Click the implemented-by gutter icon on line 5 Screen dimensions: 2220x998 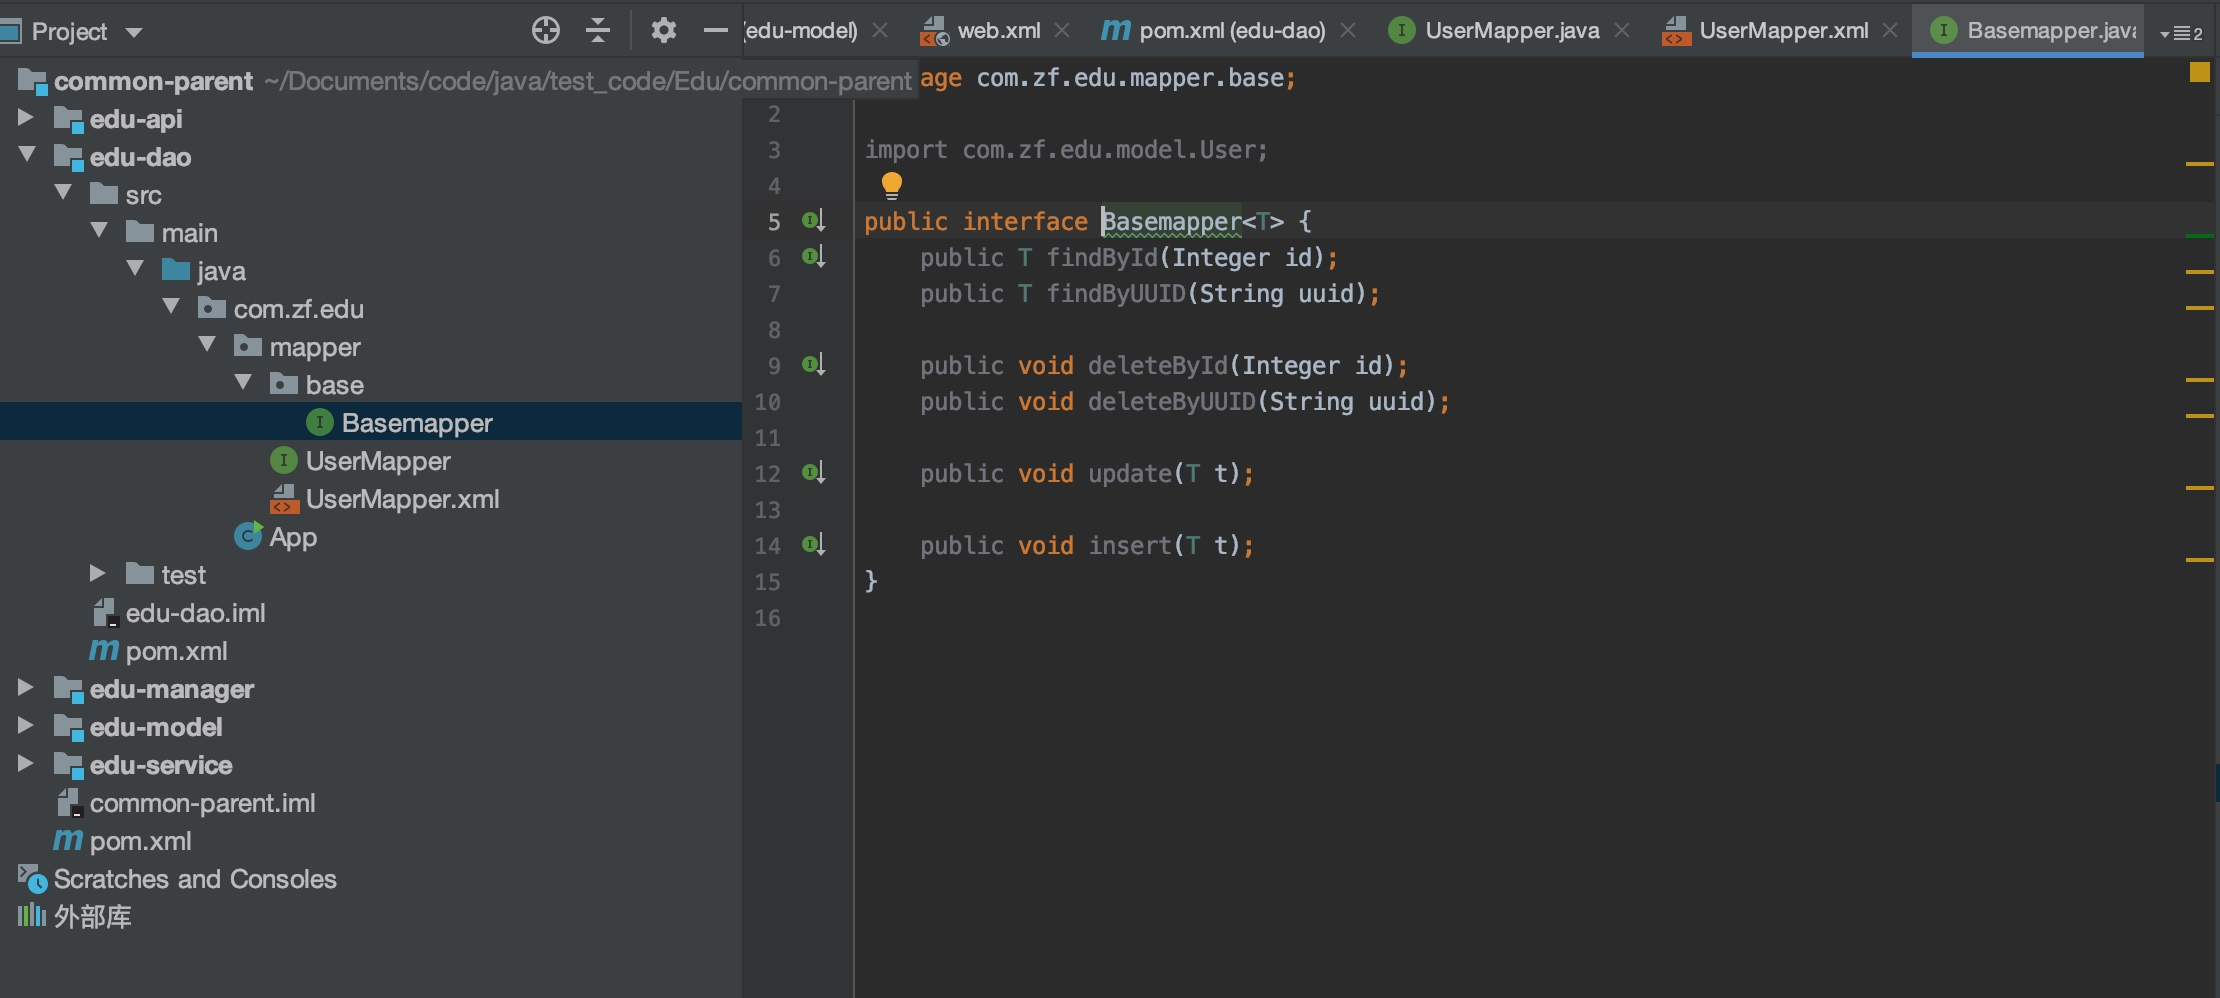pos(814,221)
